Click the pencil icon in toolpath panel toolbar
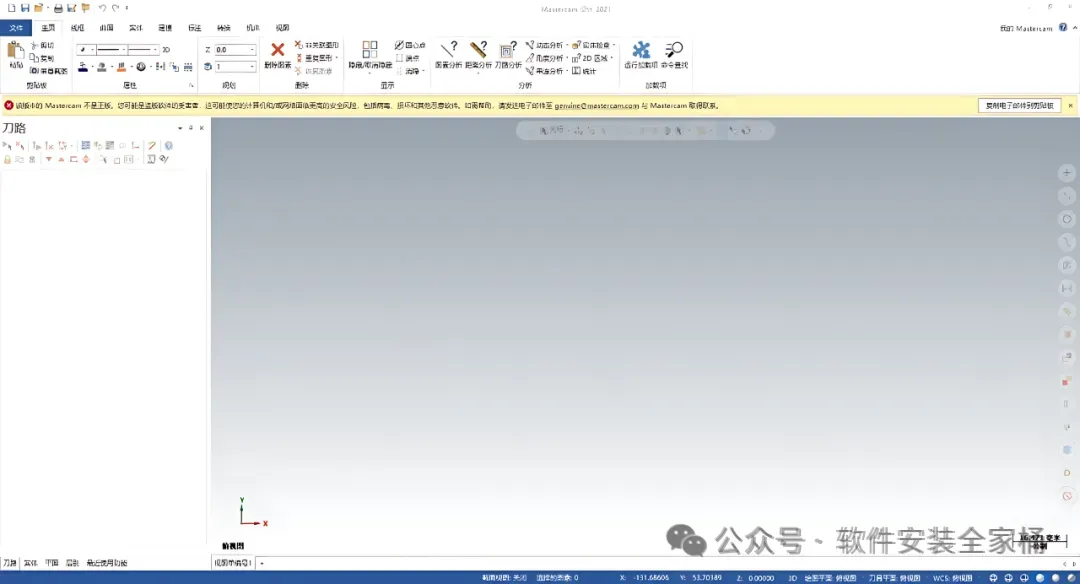 point(152,145)
